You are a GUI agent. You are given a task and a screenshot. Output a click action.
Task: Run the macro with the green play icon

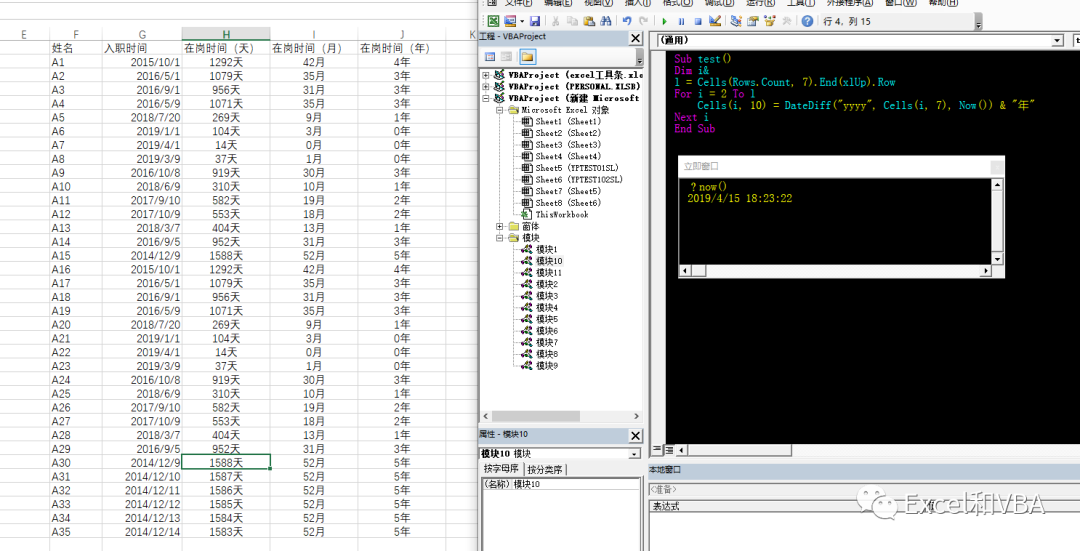[x=665, y=21]
